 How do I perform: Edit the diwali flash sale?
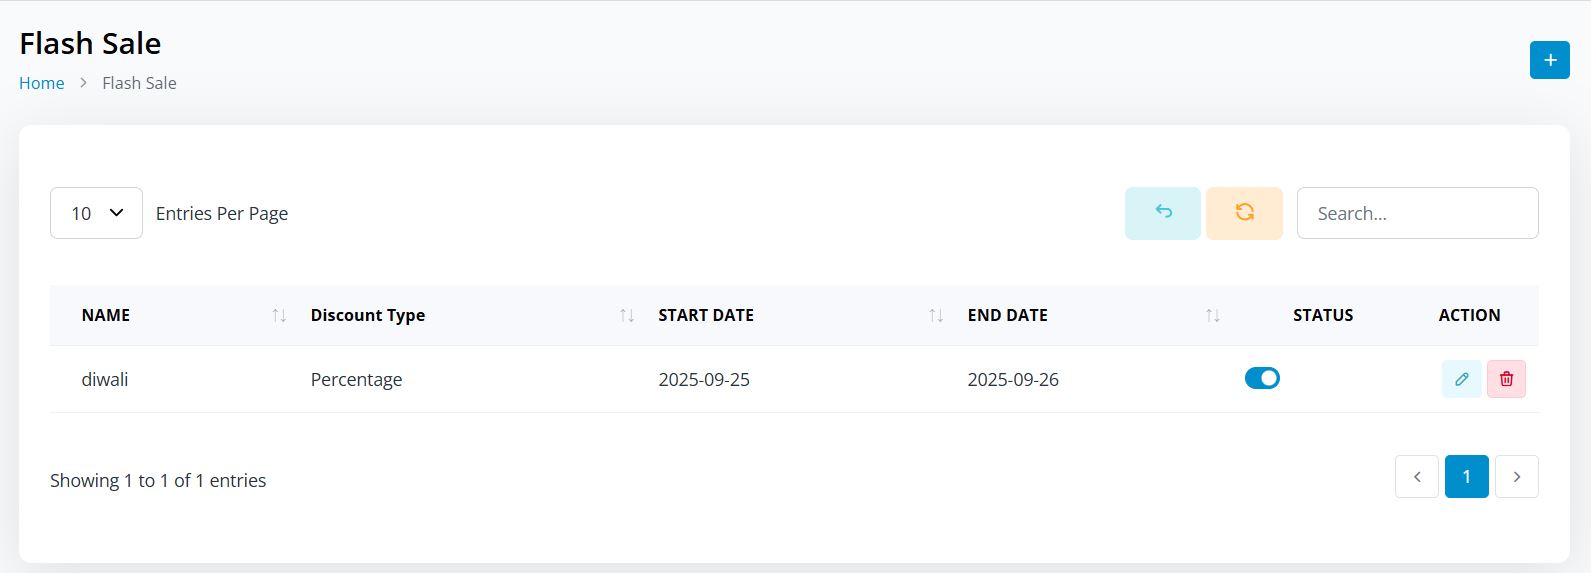pyautogui.click(x=1461, y=379)
